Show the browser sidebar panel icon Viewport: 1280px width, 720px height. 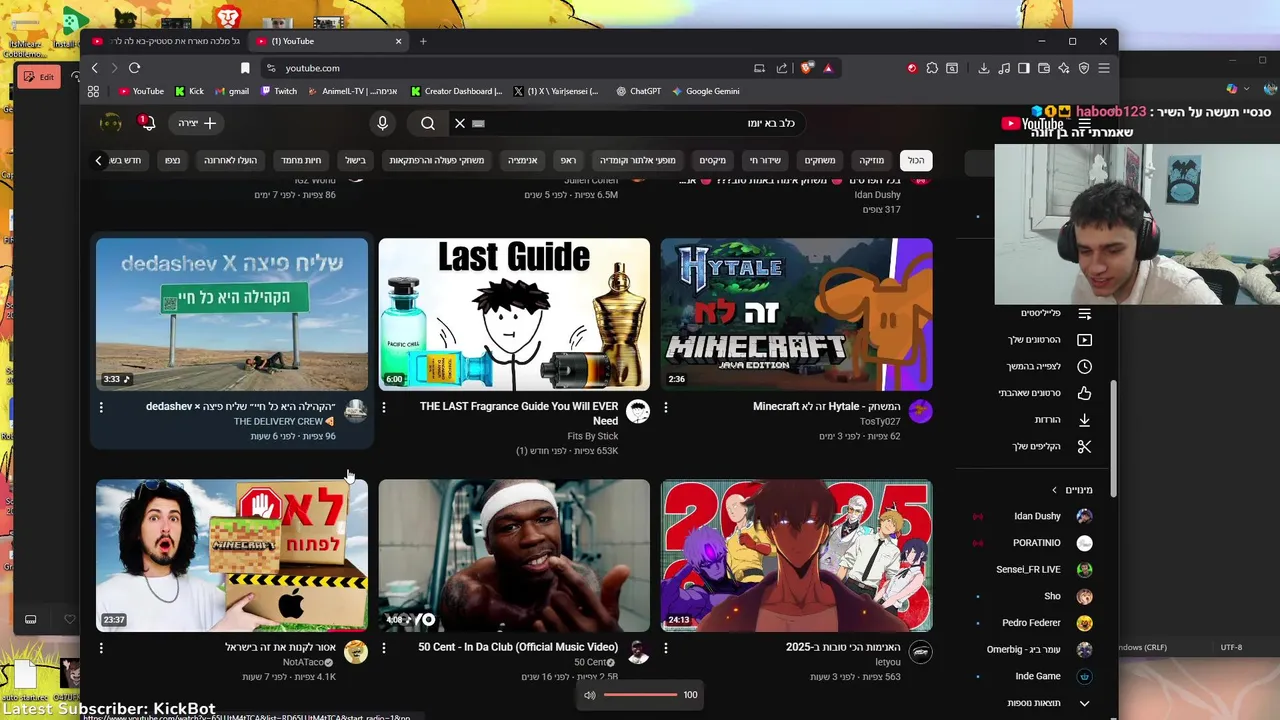coord(1024,68)
